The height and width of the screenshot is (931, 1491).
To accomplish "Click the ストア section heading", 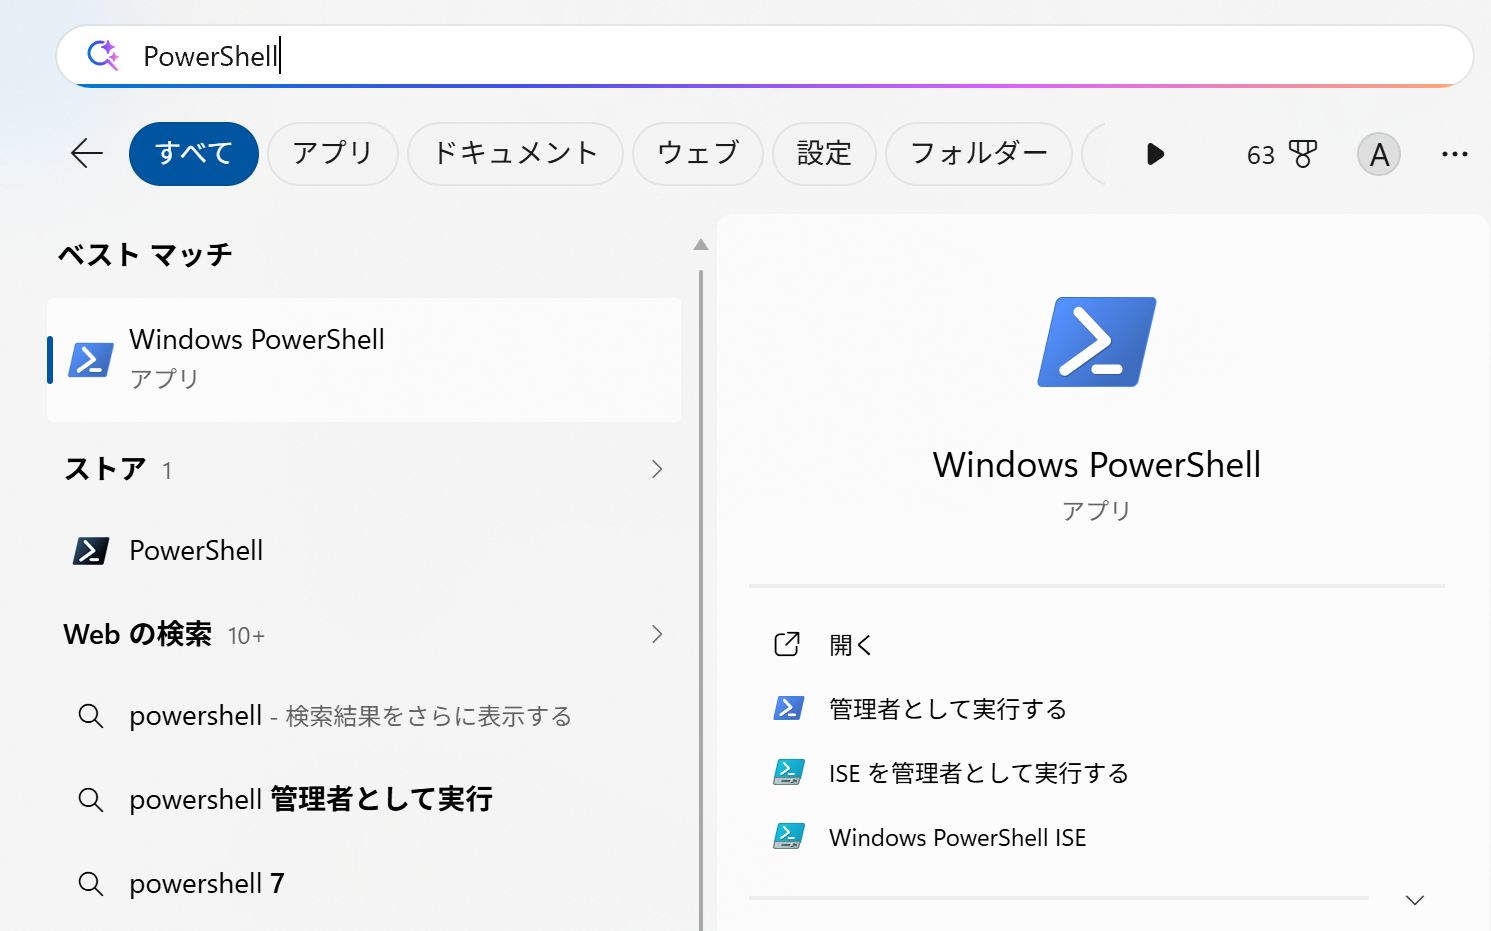I will pos(105,469).
